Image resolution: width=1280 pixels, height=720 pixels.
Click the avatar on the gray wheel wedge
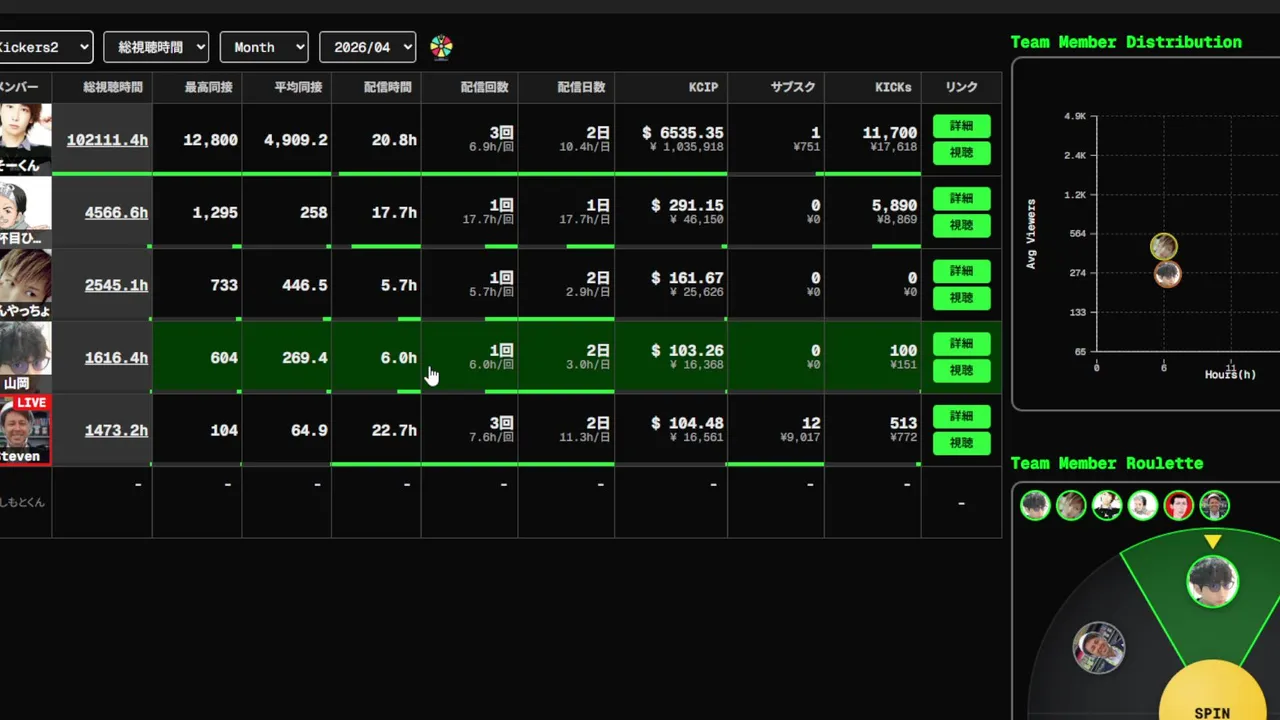1099,648
